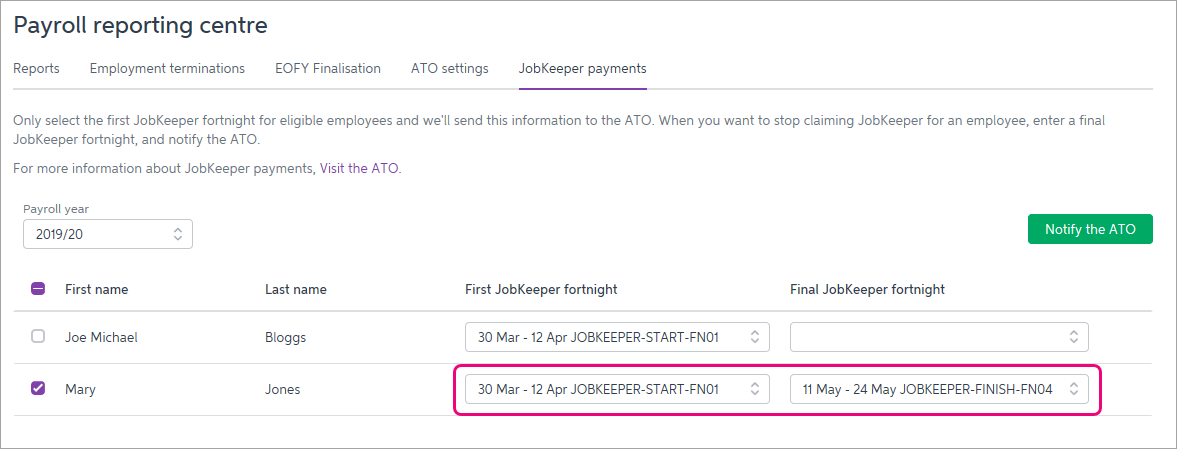
Task: Open Joe Michael's First JobKeeper fortnight dropdown
Action: (x=617, y=337)
